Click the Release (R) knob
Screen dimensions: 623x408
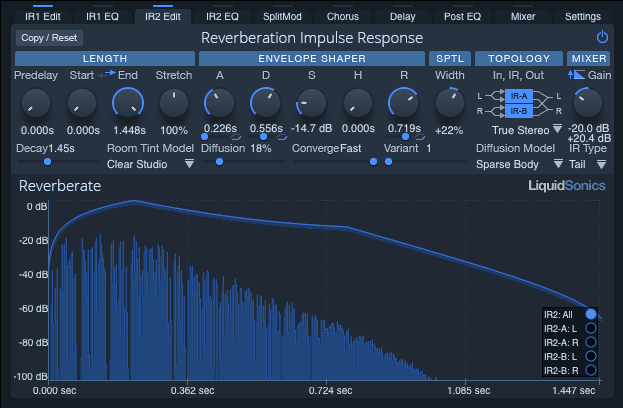(404, 103)
